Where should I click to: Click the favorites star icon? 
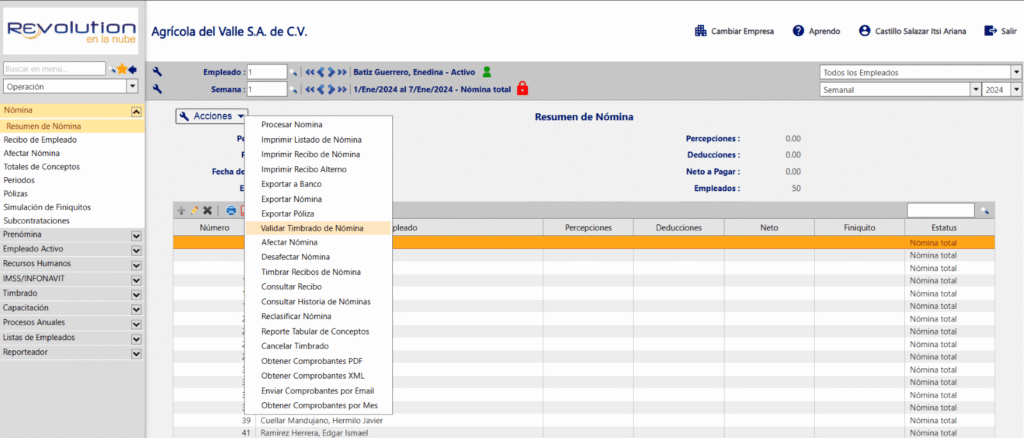click(x=122, y=69)
